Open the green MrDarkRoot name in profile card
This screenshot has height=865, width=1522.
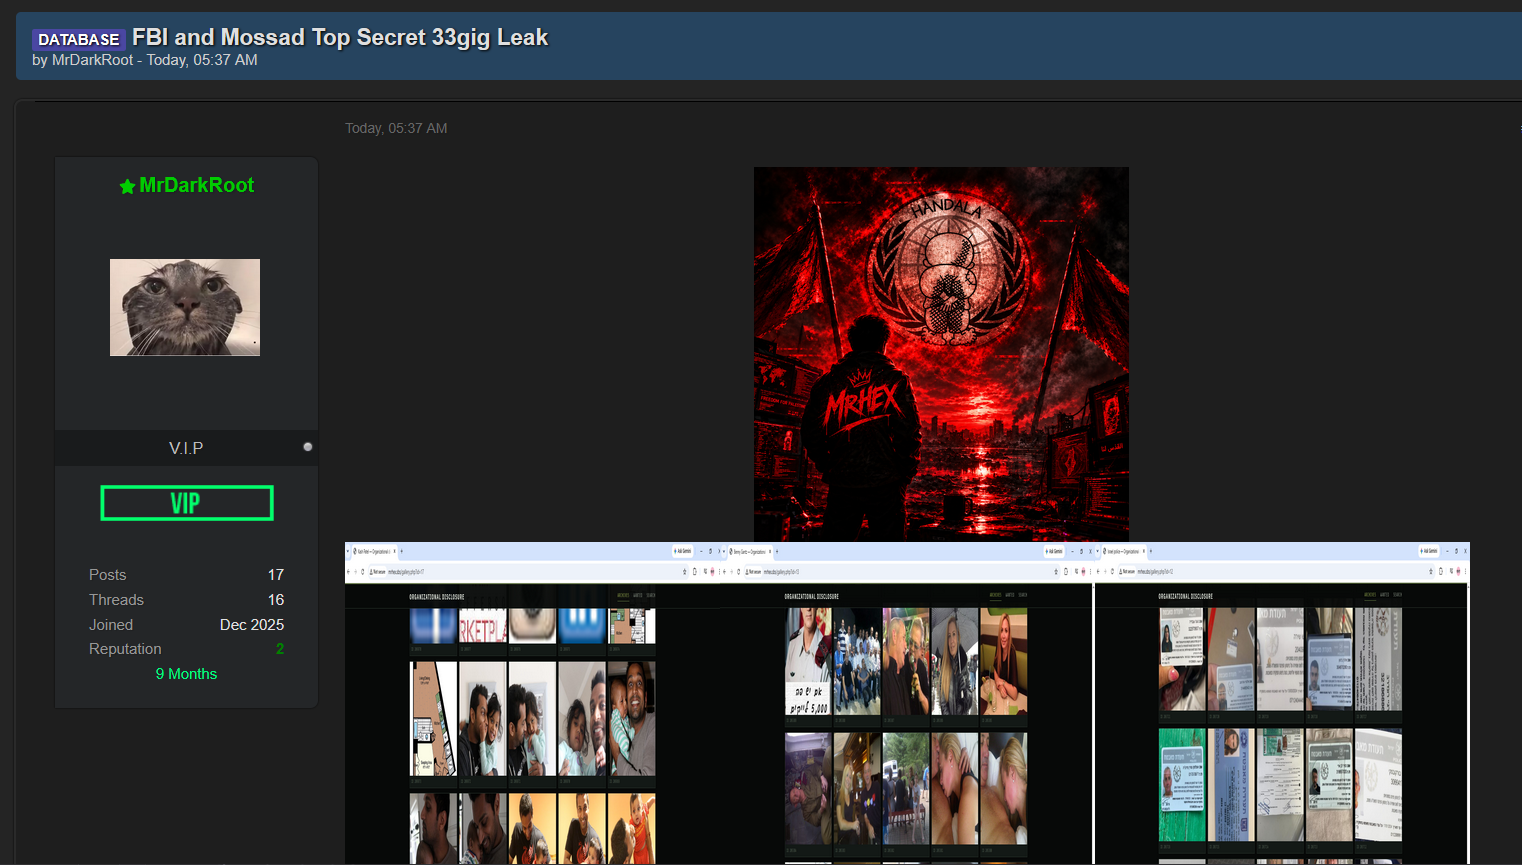click(196, 185)
